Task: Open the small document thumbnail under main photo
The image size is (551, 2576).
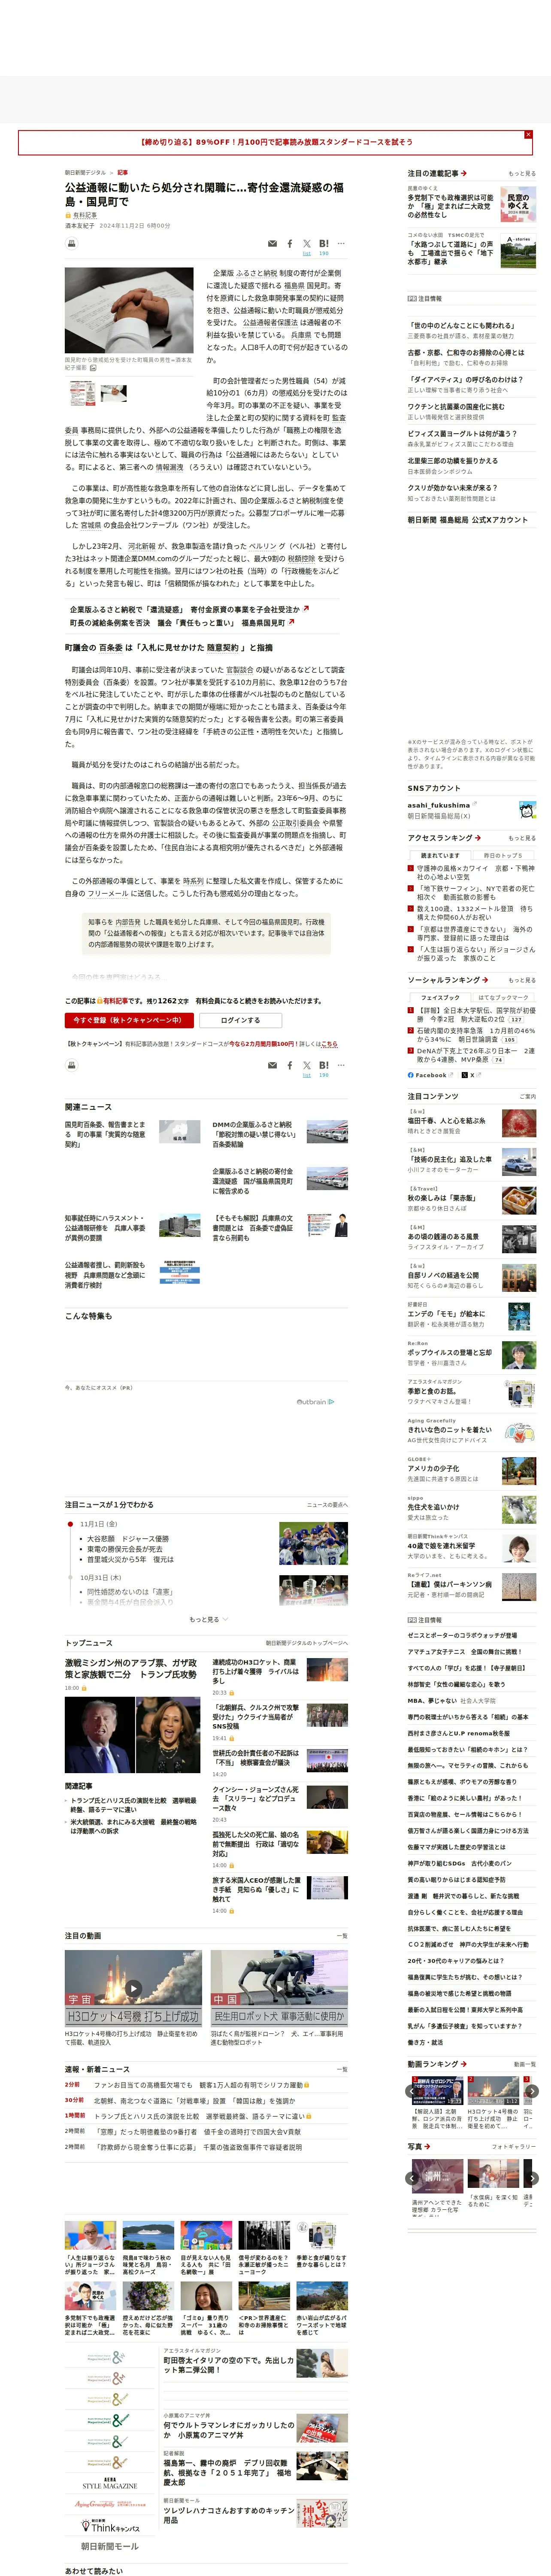Action: (83, 392)
